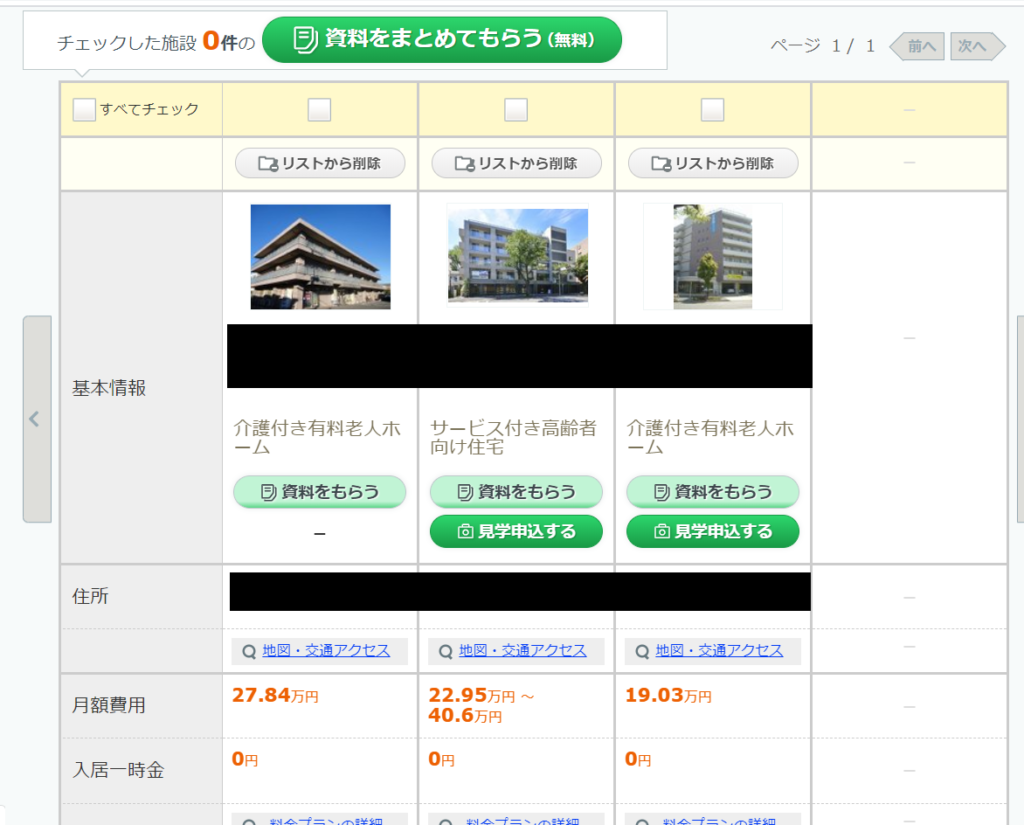Click the サービス付き高齢者向け住宅 facility type text
The height and width of the screenshot is (825, 1024).
point(513,438)
